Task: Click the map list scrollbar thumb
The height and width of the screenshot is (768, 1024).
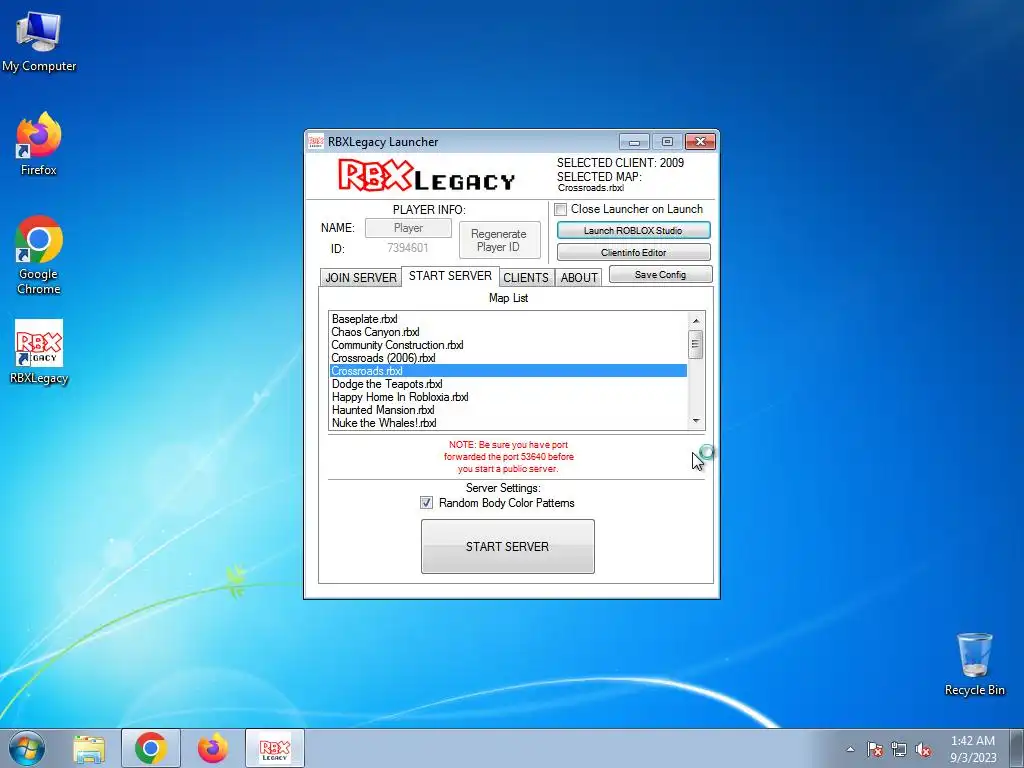Action: point(696,344)
